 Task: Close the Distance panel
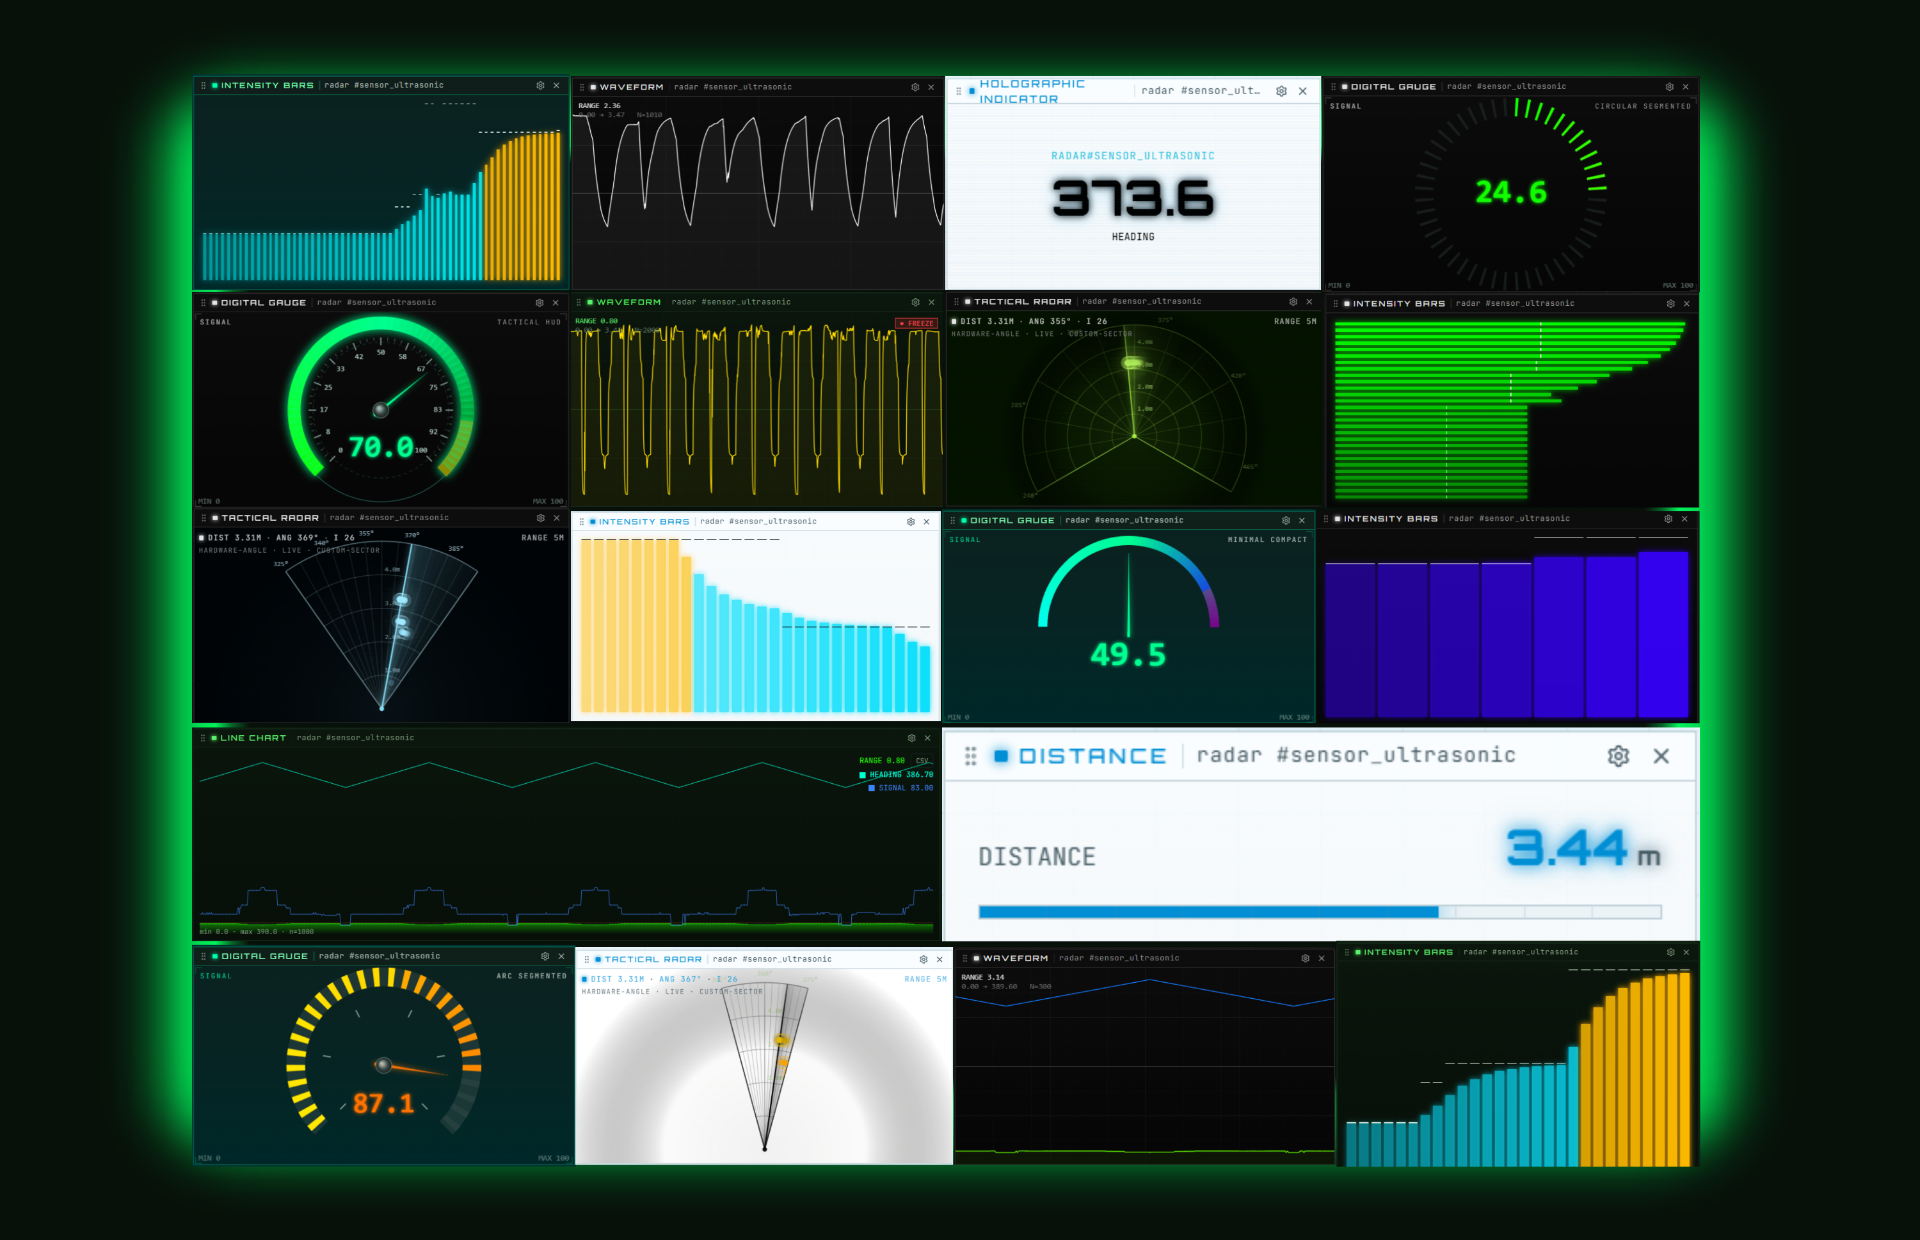click(x=1661, y=756)
